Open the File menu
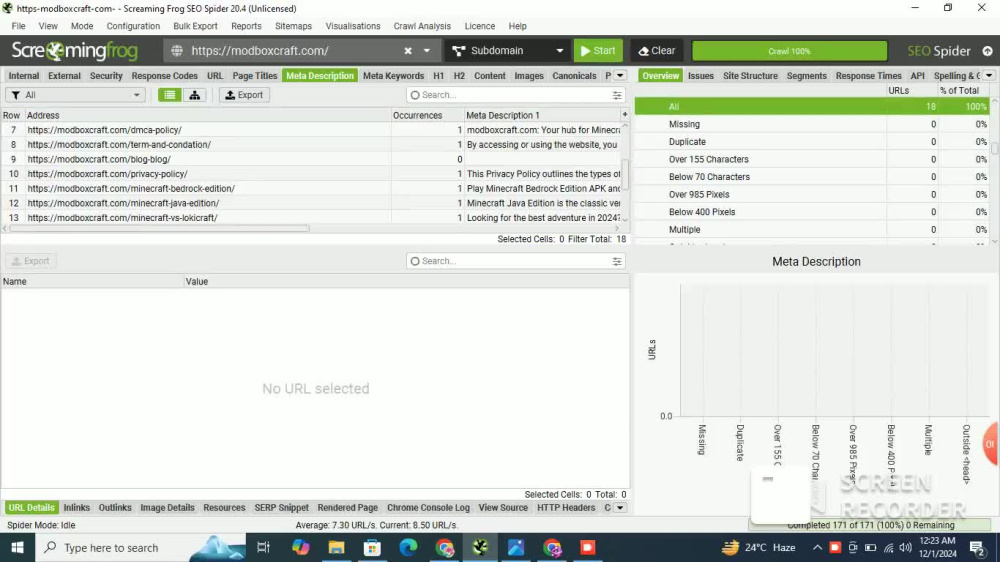This screenshot has width=1000, height=562. pos(18,26)
